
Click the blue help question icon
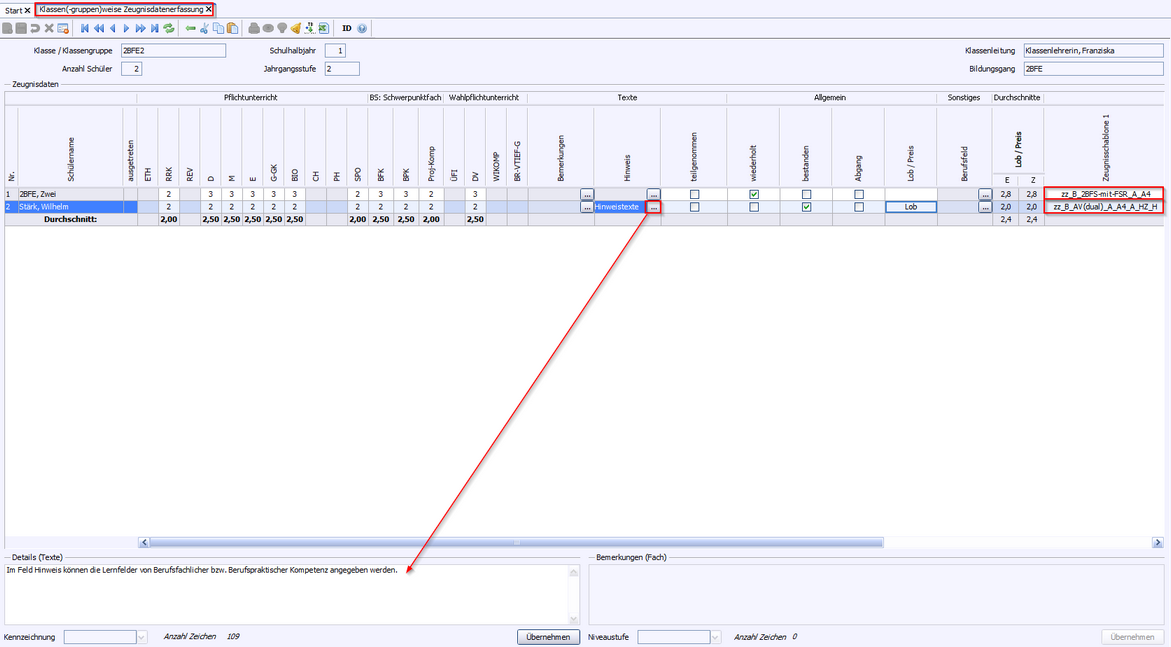point(362,29)
